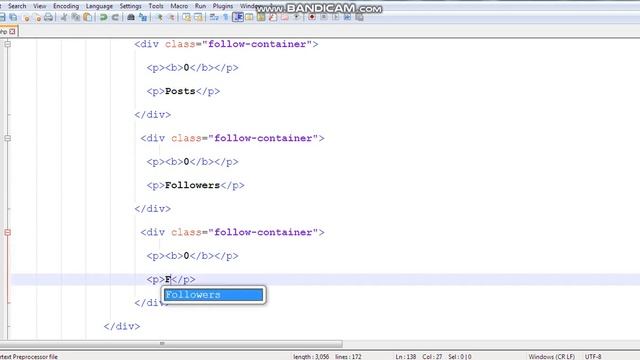
Task: Toggle the Function List icon
Action: pos(273,17)
